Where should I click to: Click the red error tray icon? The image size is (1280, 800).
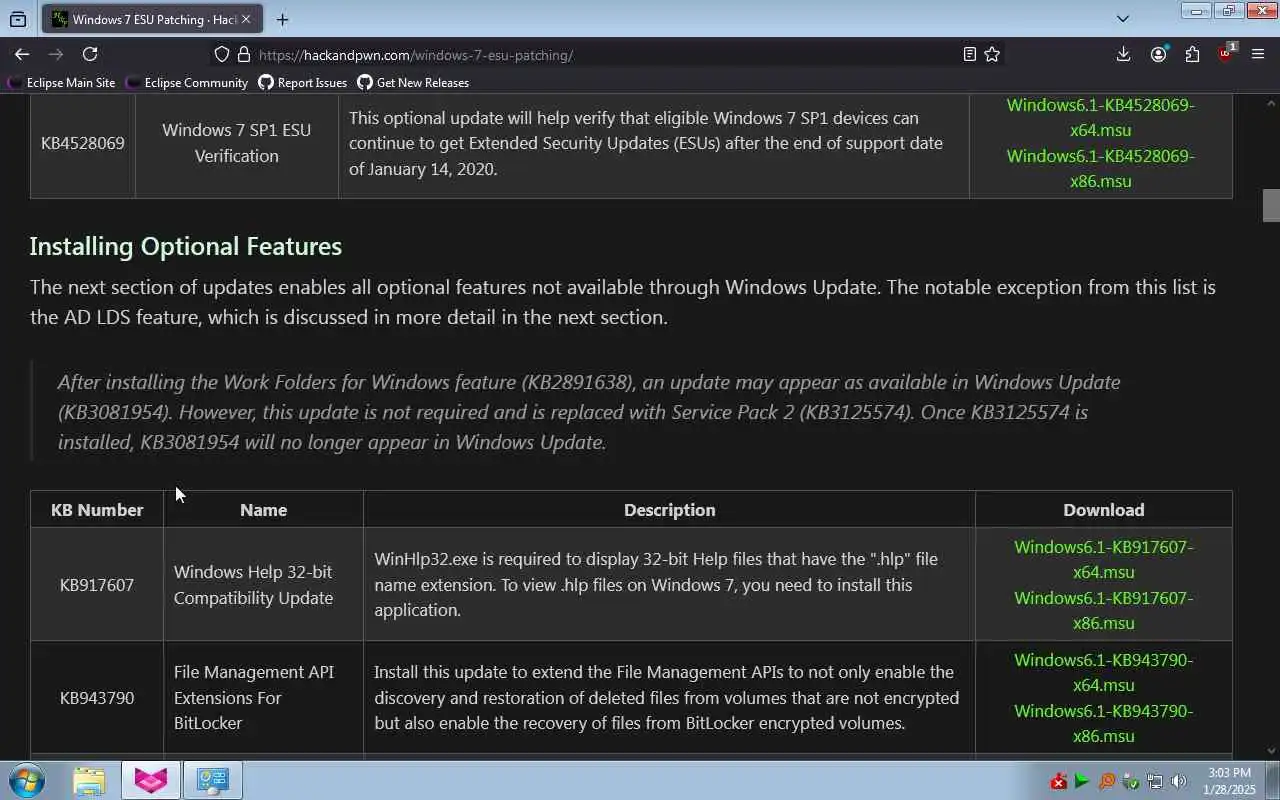click(1058, 781)
